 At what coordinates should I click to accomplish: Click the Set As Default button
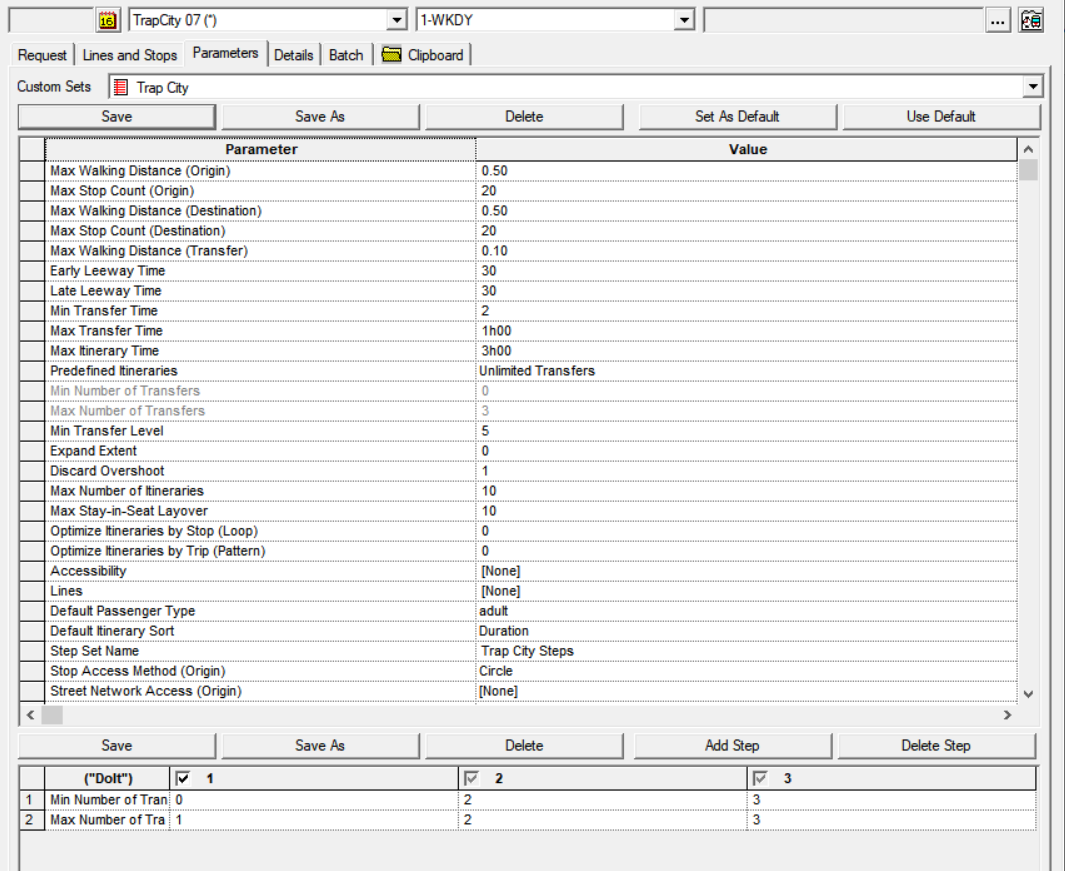(737, 116)
